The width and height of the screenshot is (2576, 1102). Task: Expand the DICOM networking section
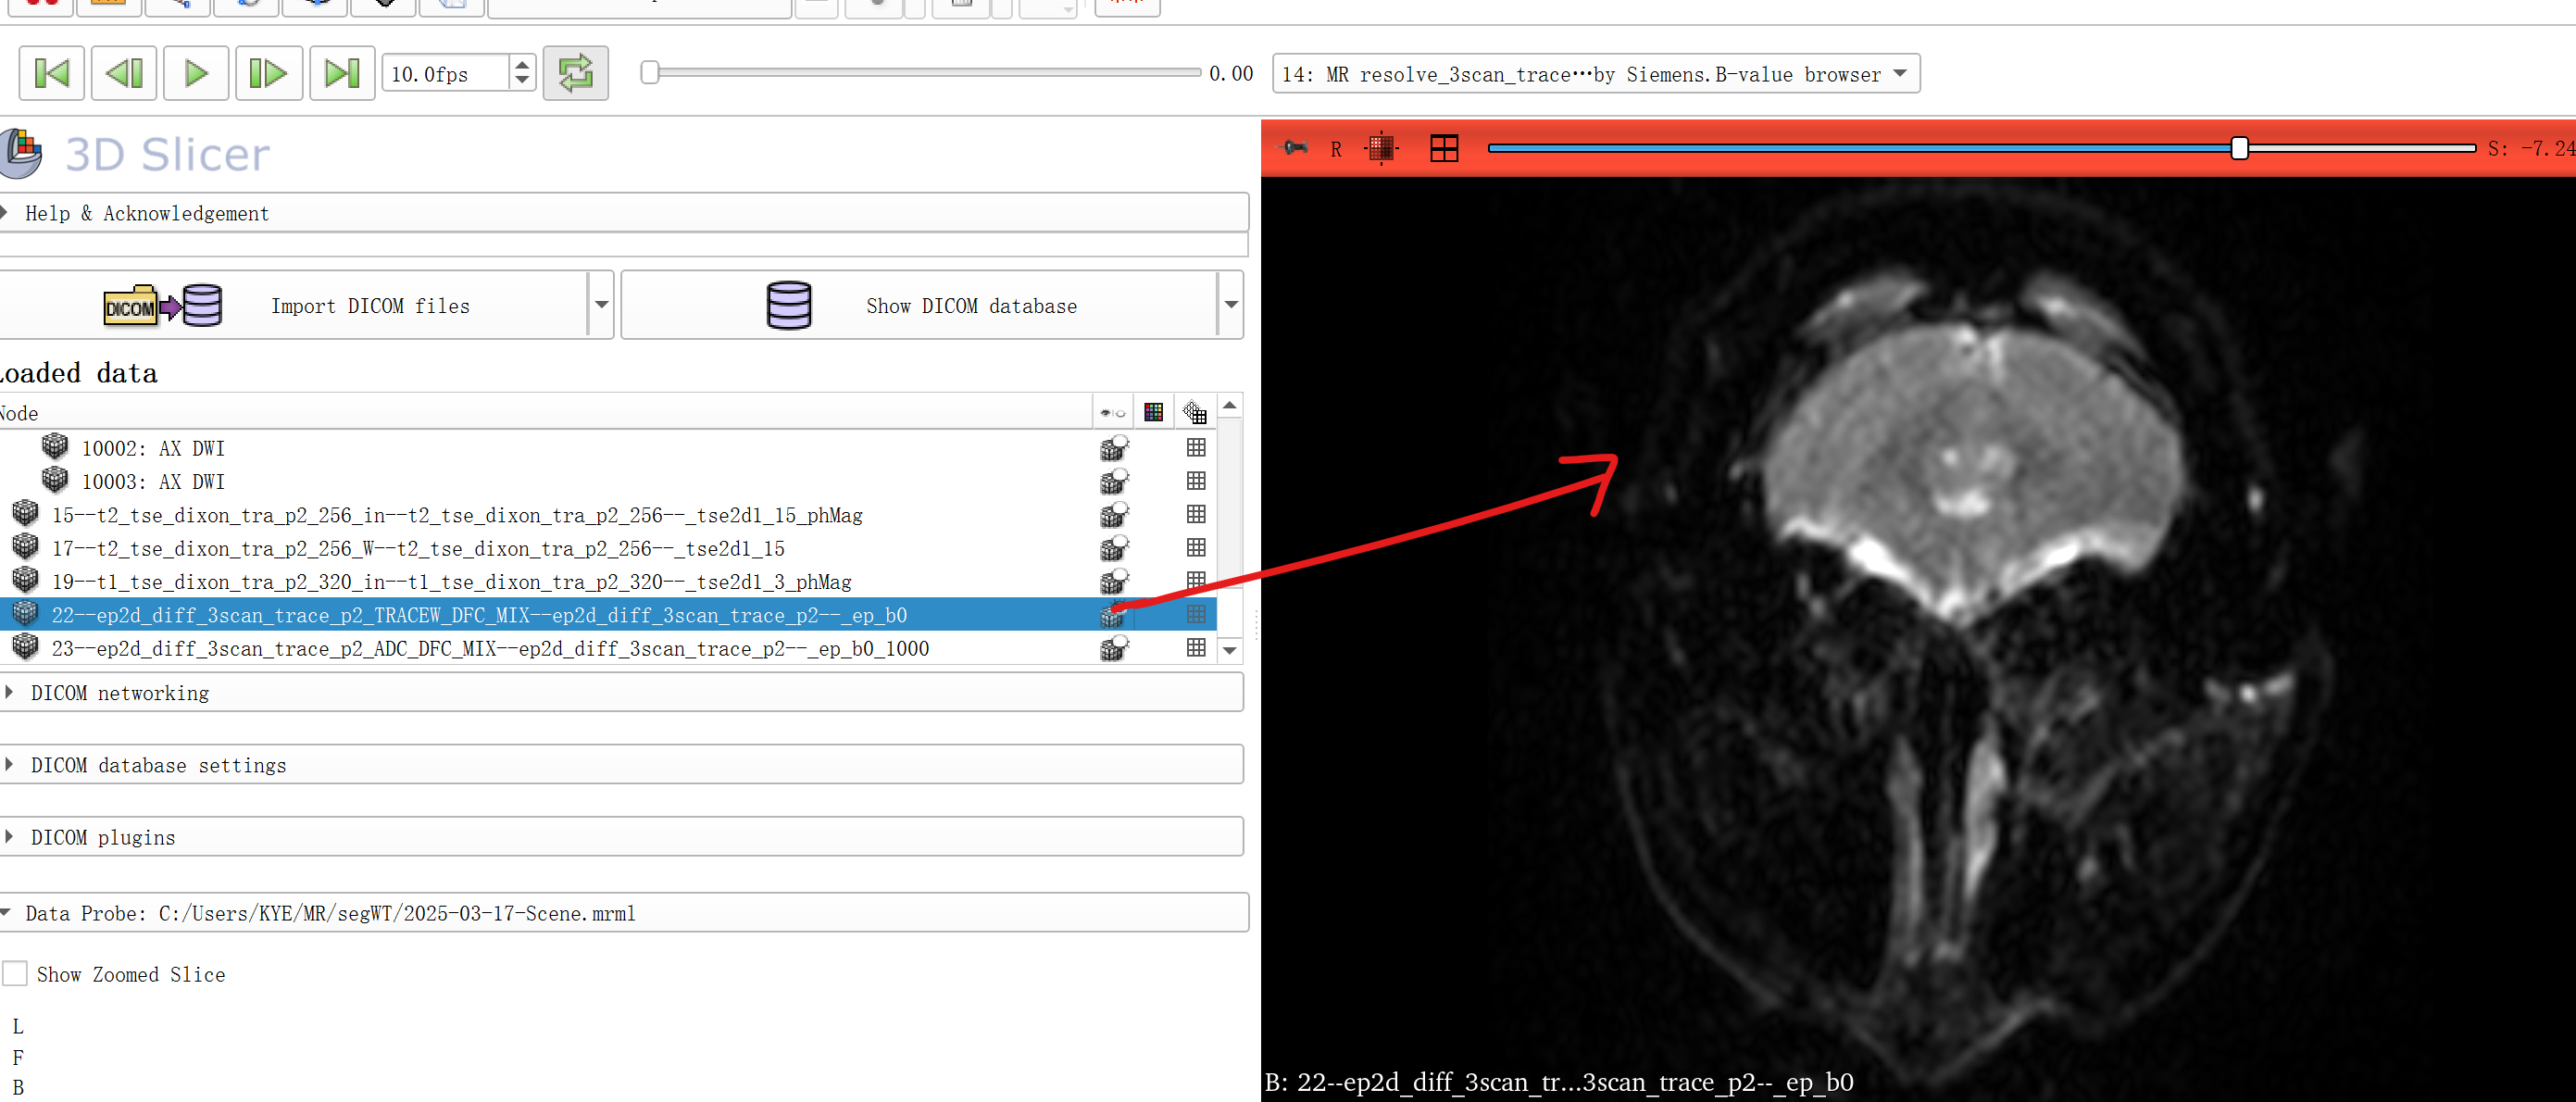120,693
